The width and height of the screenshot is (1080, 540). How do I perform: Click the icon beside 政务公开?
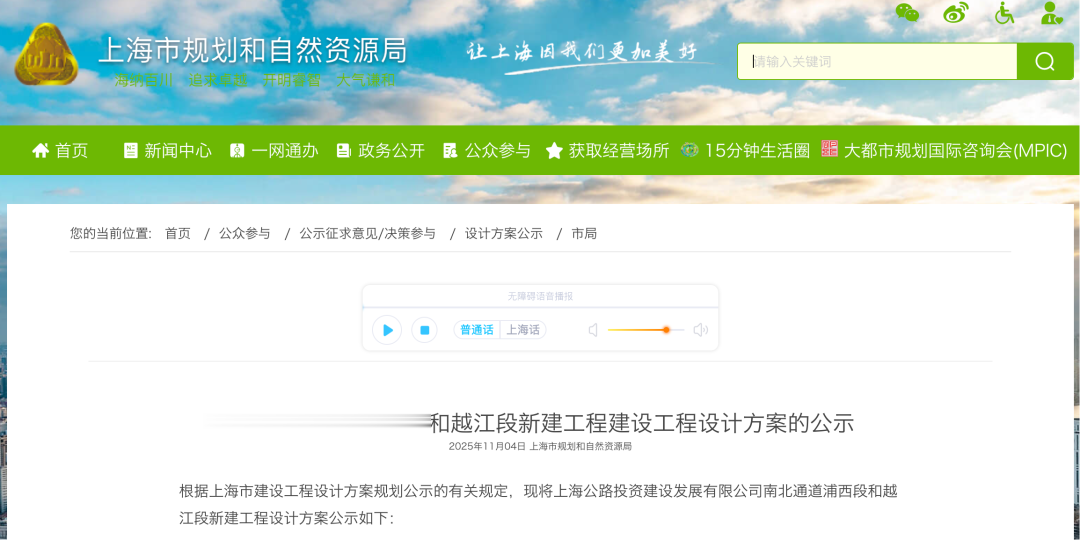tap(344, 150)
